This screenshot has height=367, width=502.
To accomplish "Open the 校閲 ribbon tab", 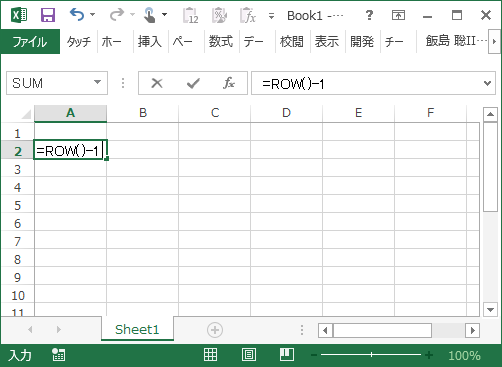I will pos(292,42).
